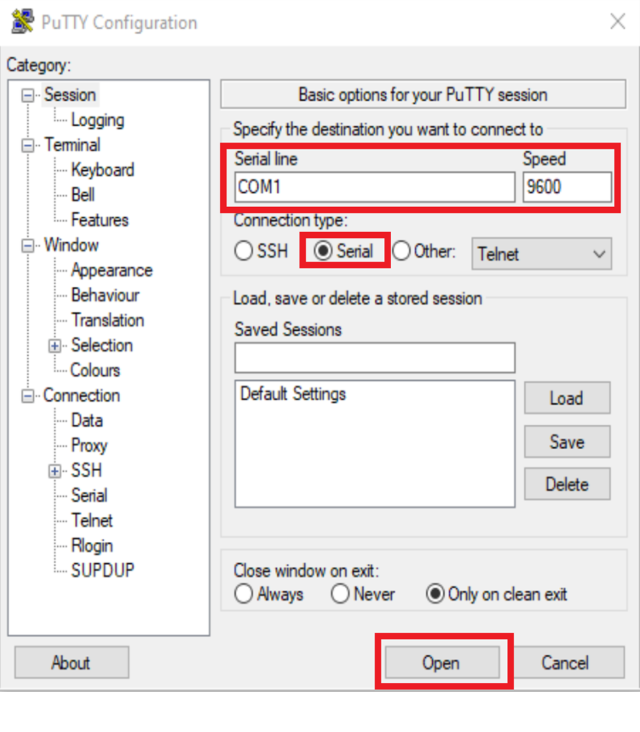Go to the Colours category
Viewport: 640px width, 732px height.
point(95,370)
